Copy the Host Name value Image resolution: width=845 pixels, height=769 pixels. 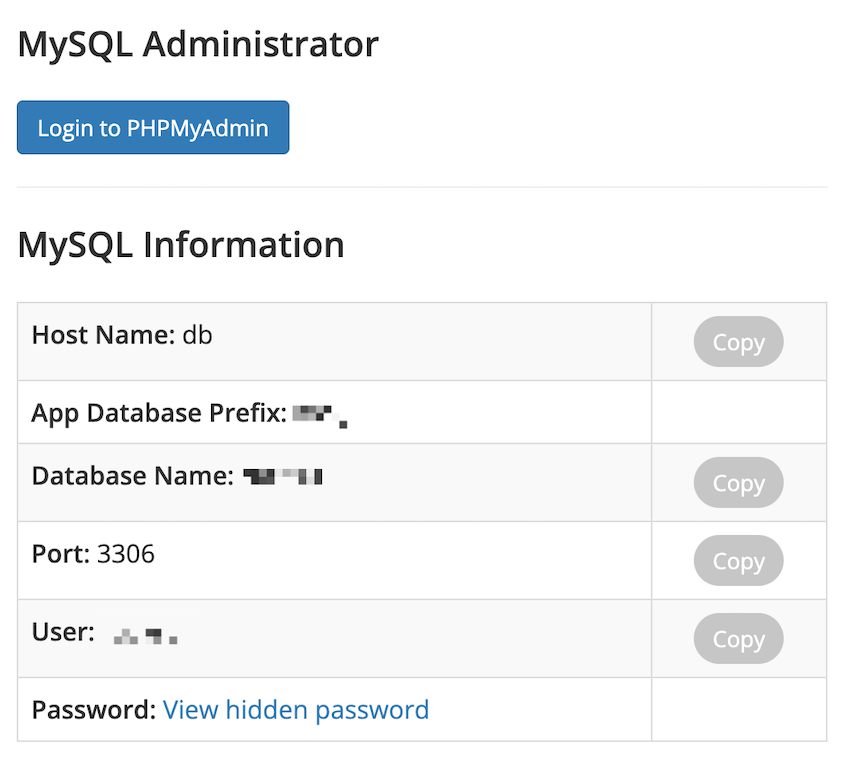click(x=738, y=341)
